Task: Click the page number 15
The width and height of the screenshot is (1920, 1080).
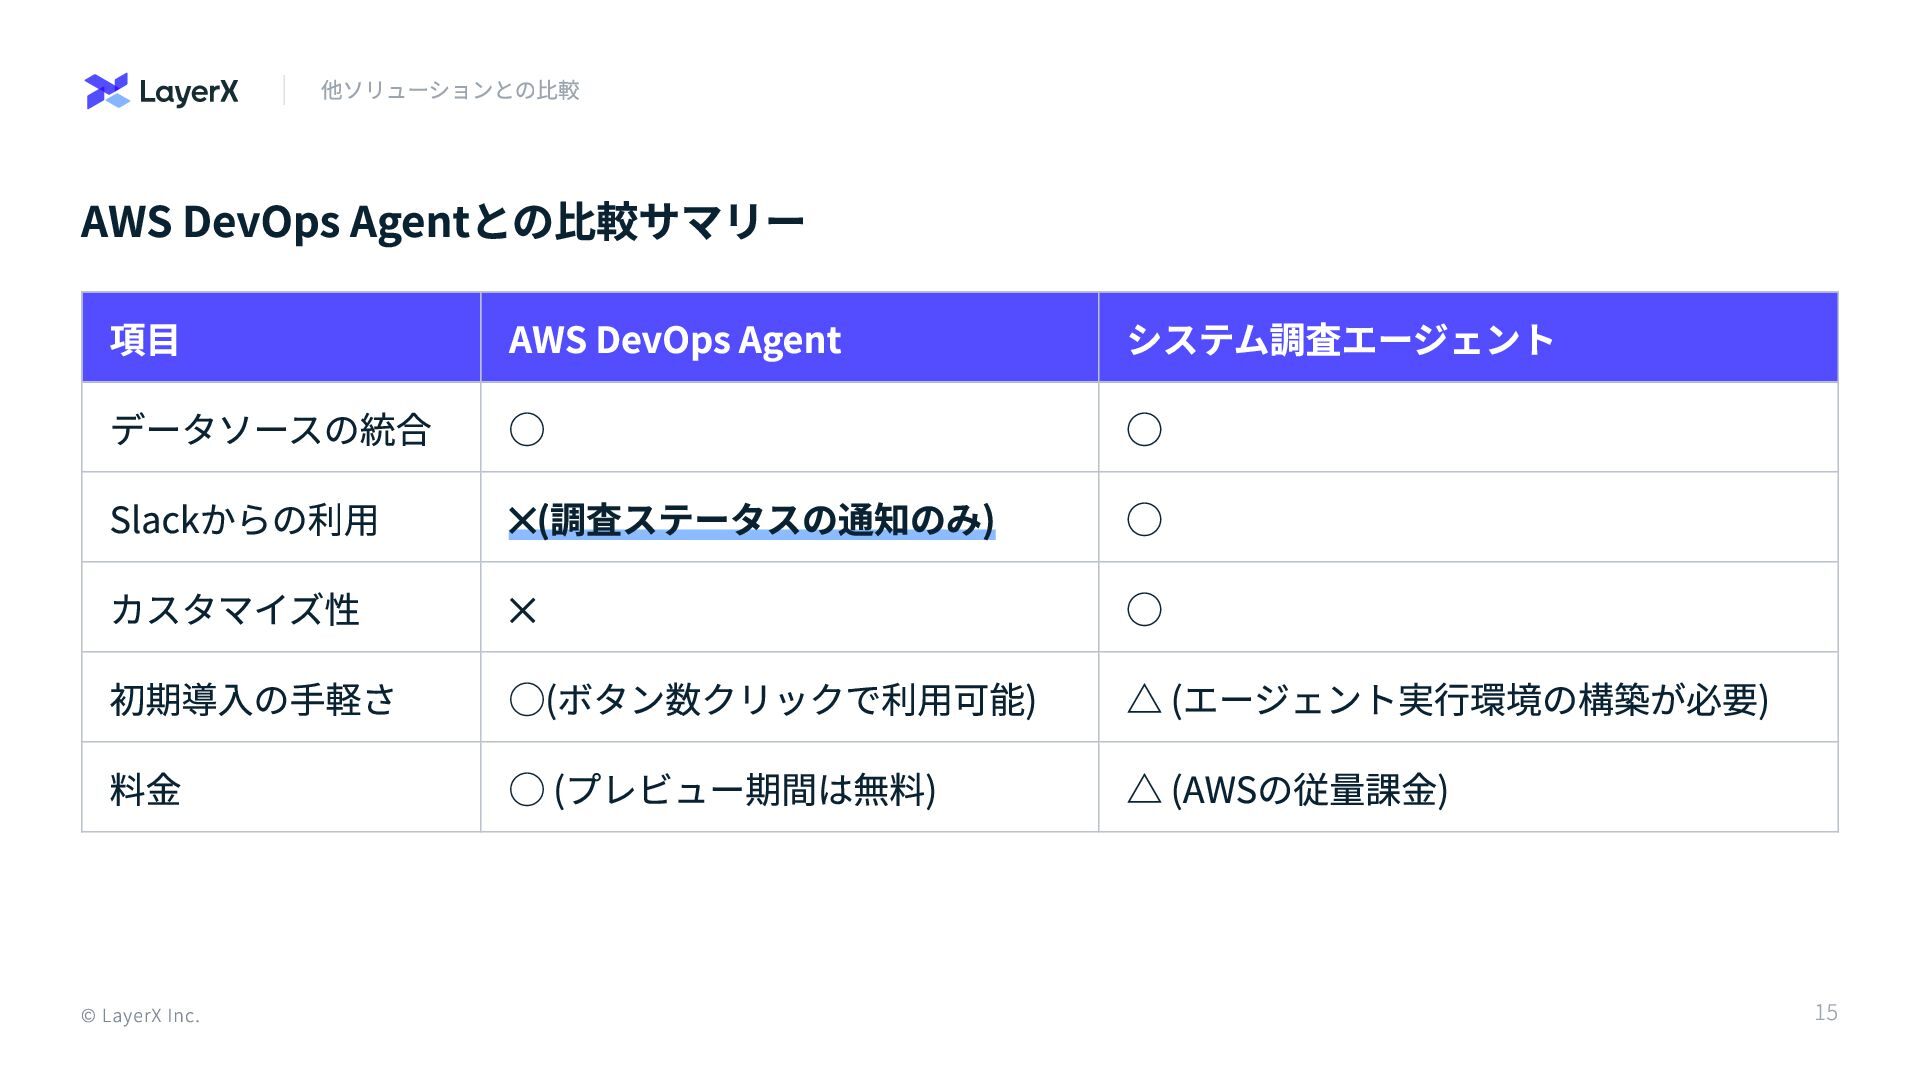Action: 1826,1013
